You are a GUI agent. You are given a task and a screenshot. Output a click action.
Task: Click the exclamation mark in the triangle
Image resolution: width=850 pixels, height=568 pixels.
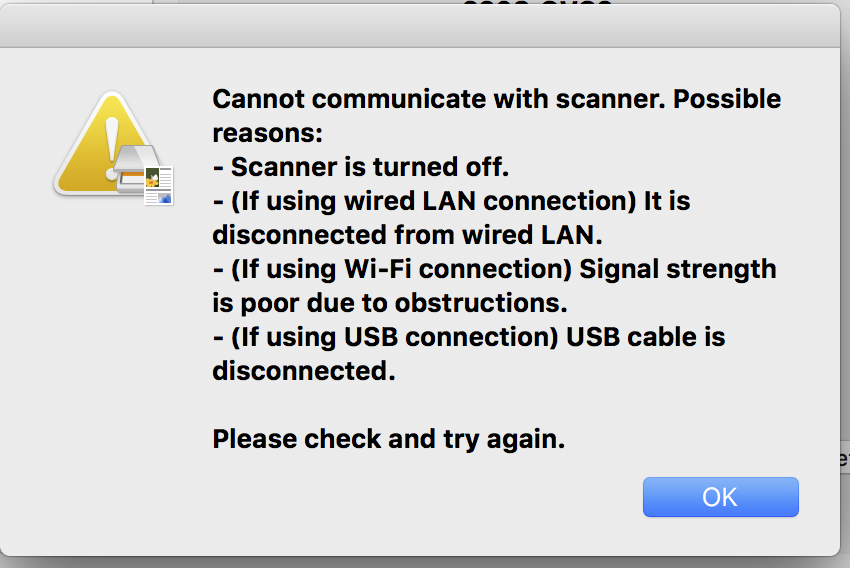(x=113, y=139)
